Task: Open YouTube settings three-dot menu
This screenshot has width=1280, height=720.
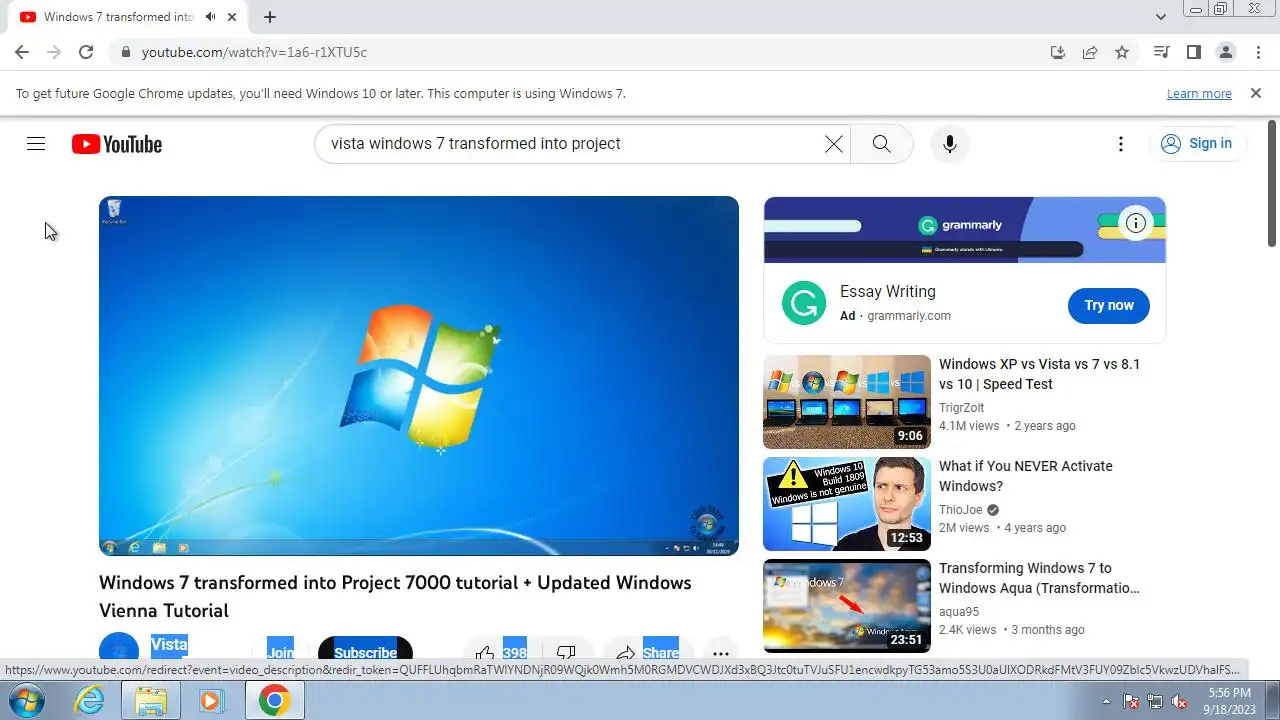Action: click(1121, 144)
